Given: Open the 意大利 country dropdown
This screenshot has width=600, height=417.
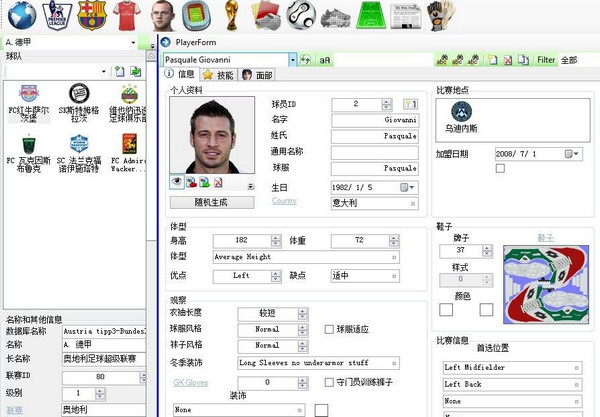Looking at the screenshot, I should (x=413, y=204).
